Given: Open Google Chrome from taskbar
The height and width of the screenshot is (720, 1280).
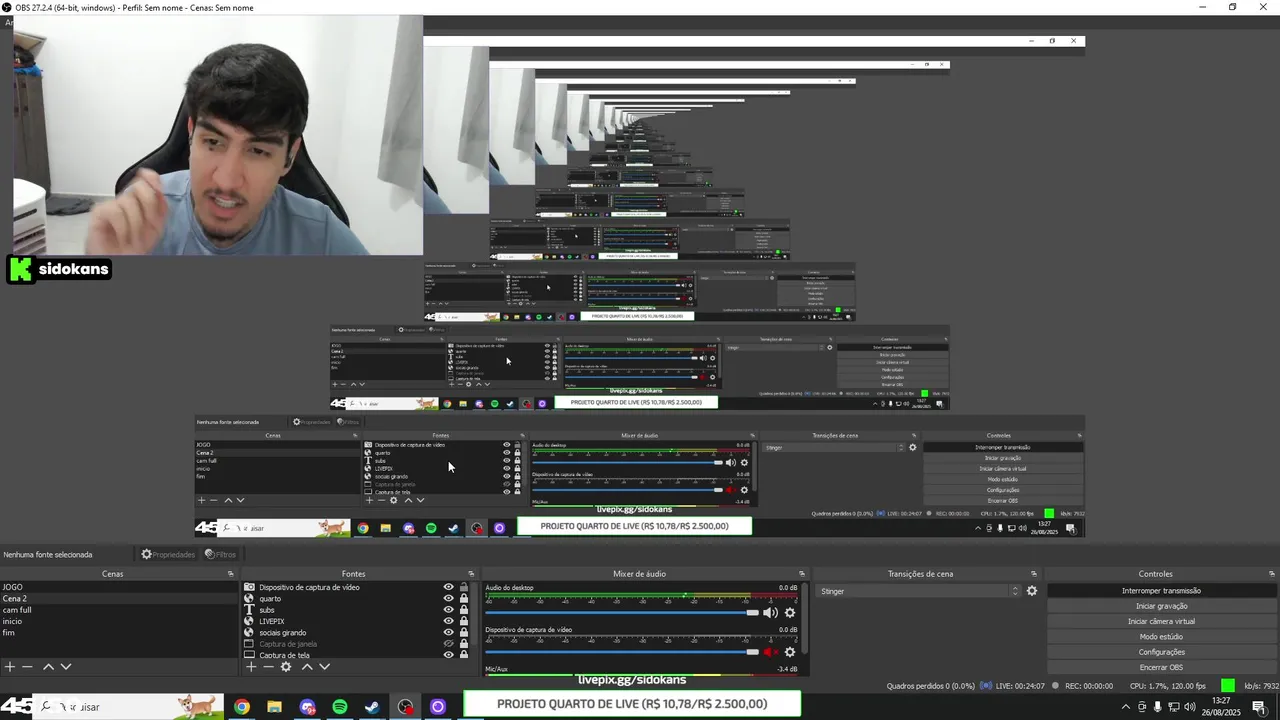Looking at the screenshot, I should (242, 707).
